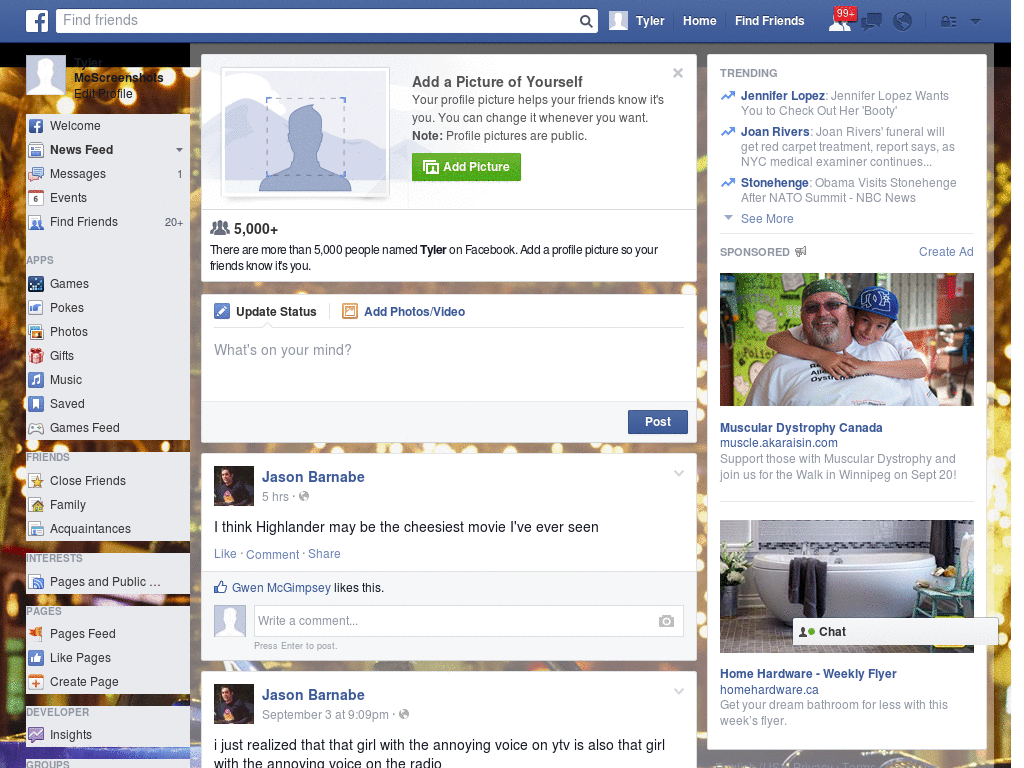
Task: Click the September 3 at 9:09pm timestamp
Action: coord(325,715)
